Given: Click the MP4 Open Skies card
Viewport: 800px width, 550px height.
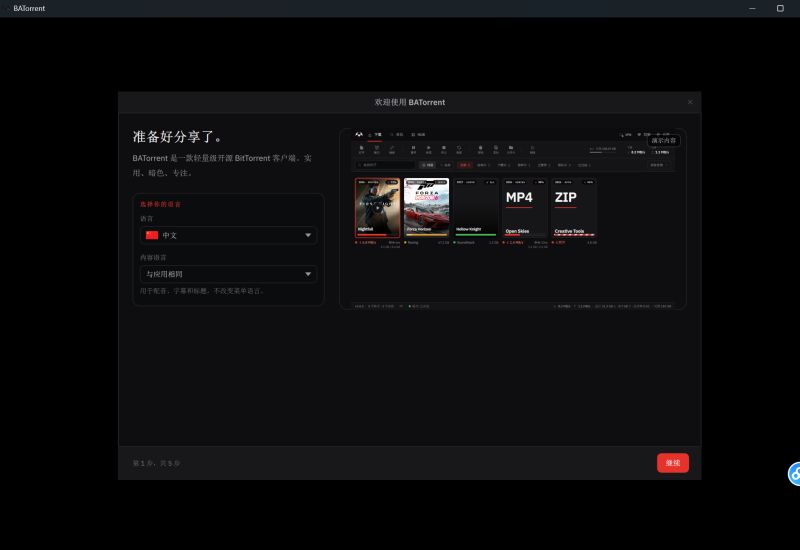Looking at the screenshot, I should [x=524, y=208].
